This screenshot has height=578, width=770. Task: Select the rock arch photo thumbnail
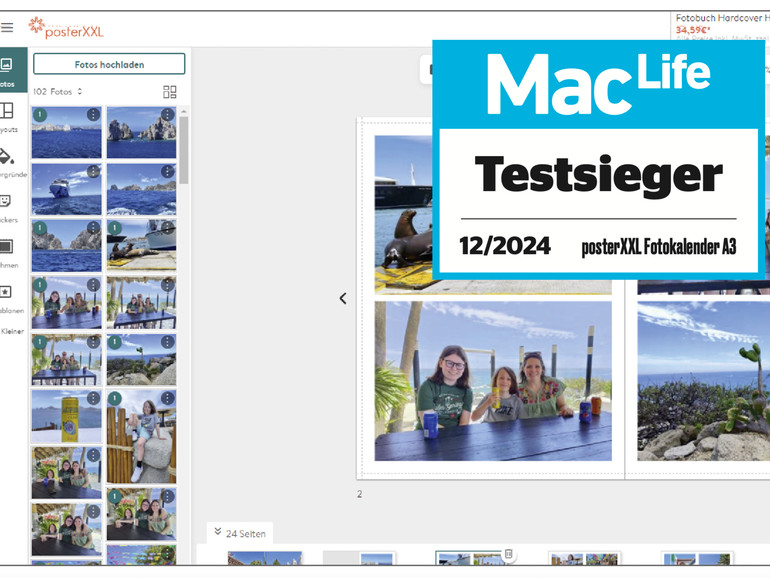tap(140, 133)
